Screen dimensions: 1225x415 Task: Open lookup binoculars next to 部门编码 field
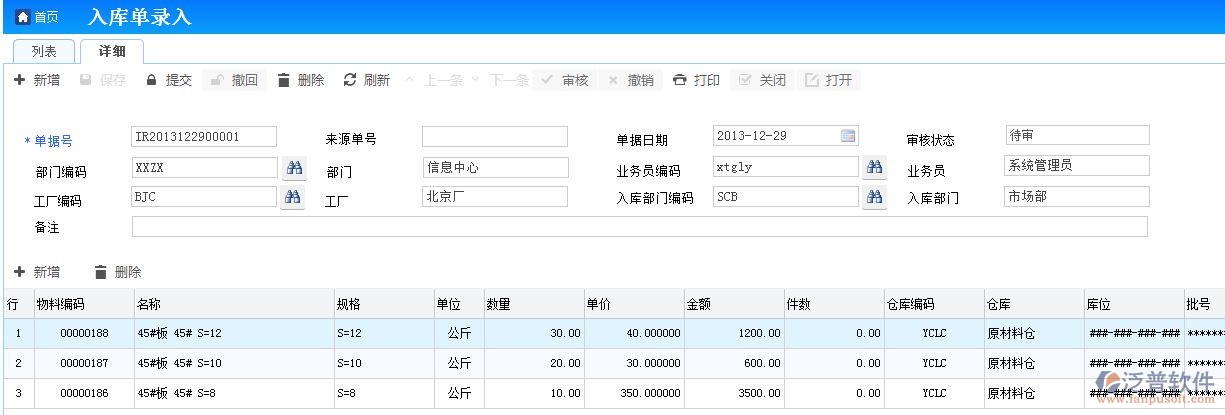[293, 168]
